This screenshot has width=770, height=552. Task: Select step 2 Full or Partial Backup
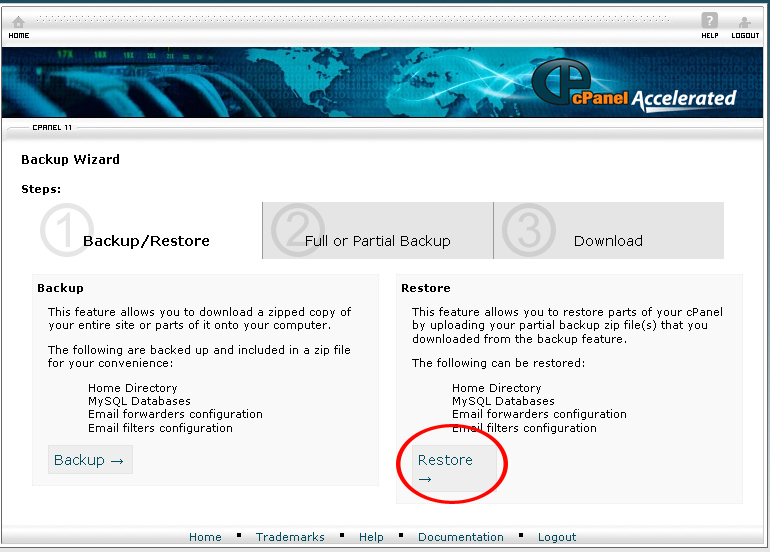[x=378, y=230]
